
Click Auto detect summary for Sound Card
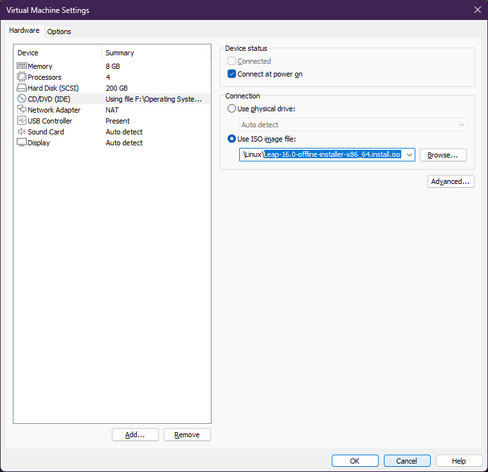pos(124,132)
